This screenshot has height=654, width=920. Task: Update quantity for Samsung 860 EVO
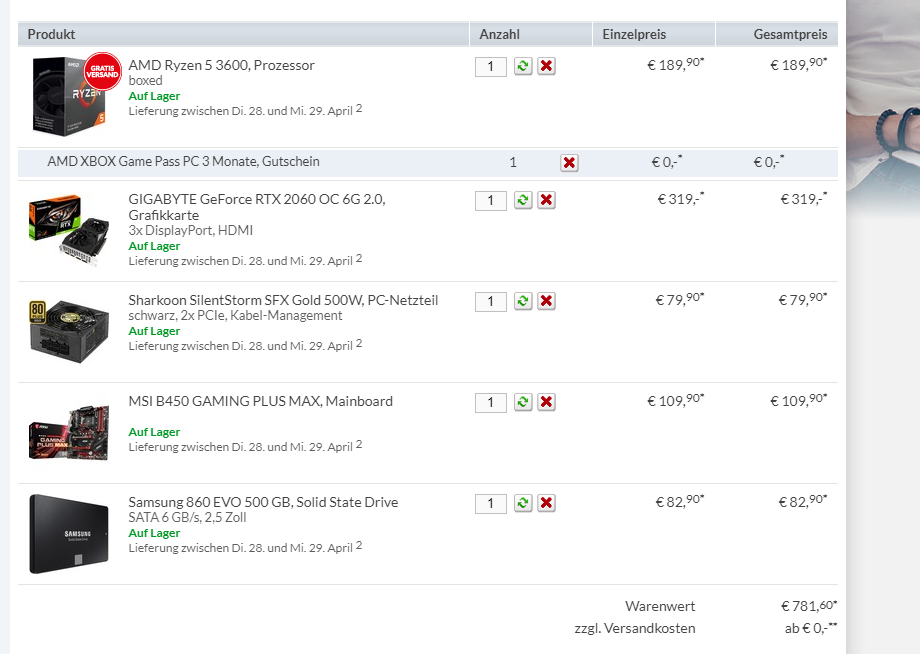pos(523,503)
